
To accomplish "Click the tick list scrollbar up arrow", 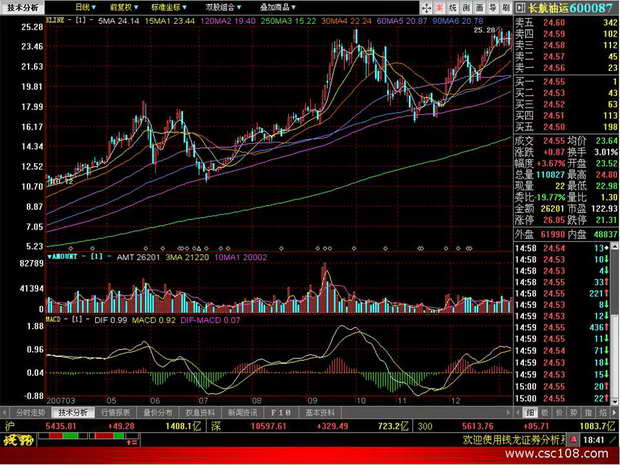I will click(x=614, y=246).
